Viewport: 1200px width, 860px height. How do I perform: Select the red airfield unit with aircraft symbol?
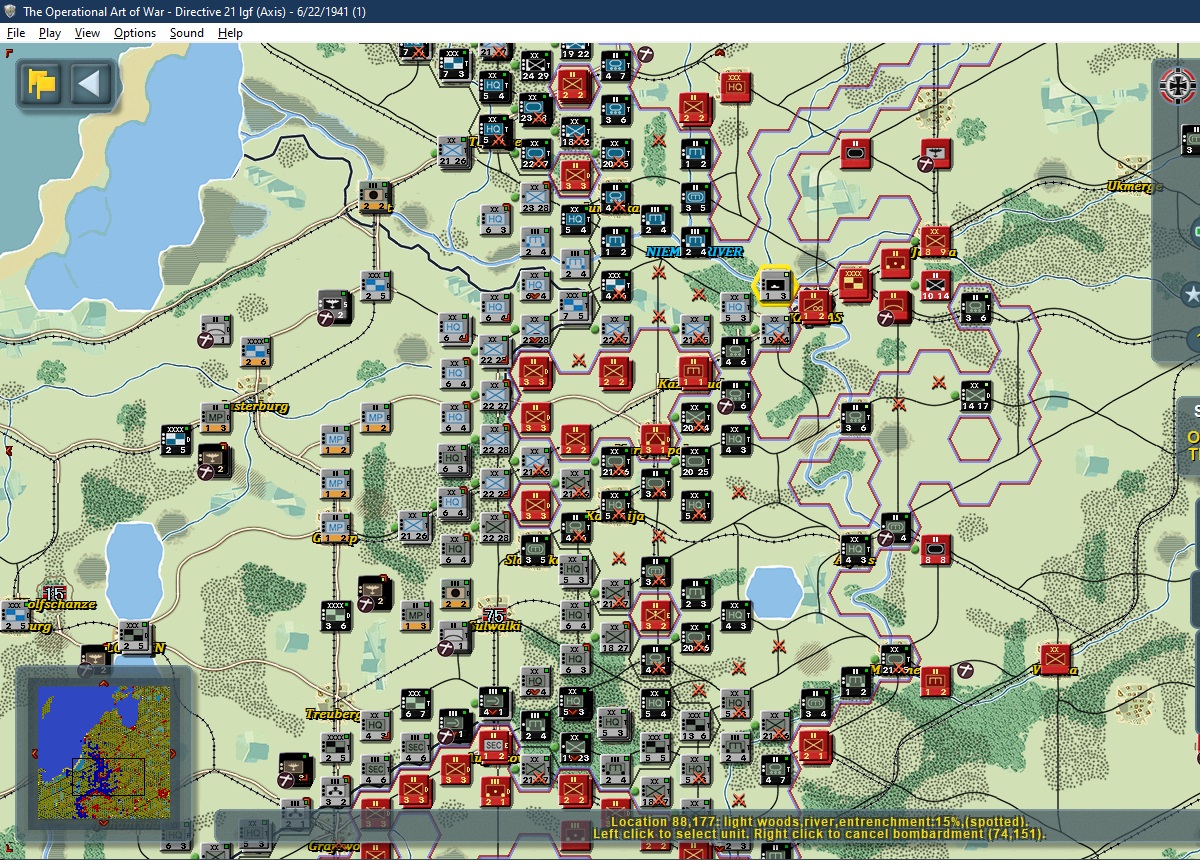934,153
